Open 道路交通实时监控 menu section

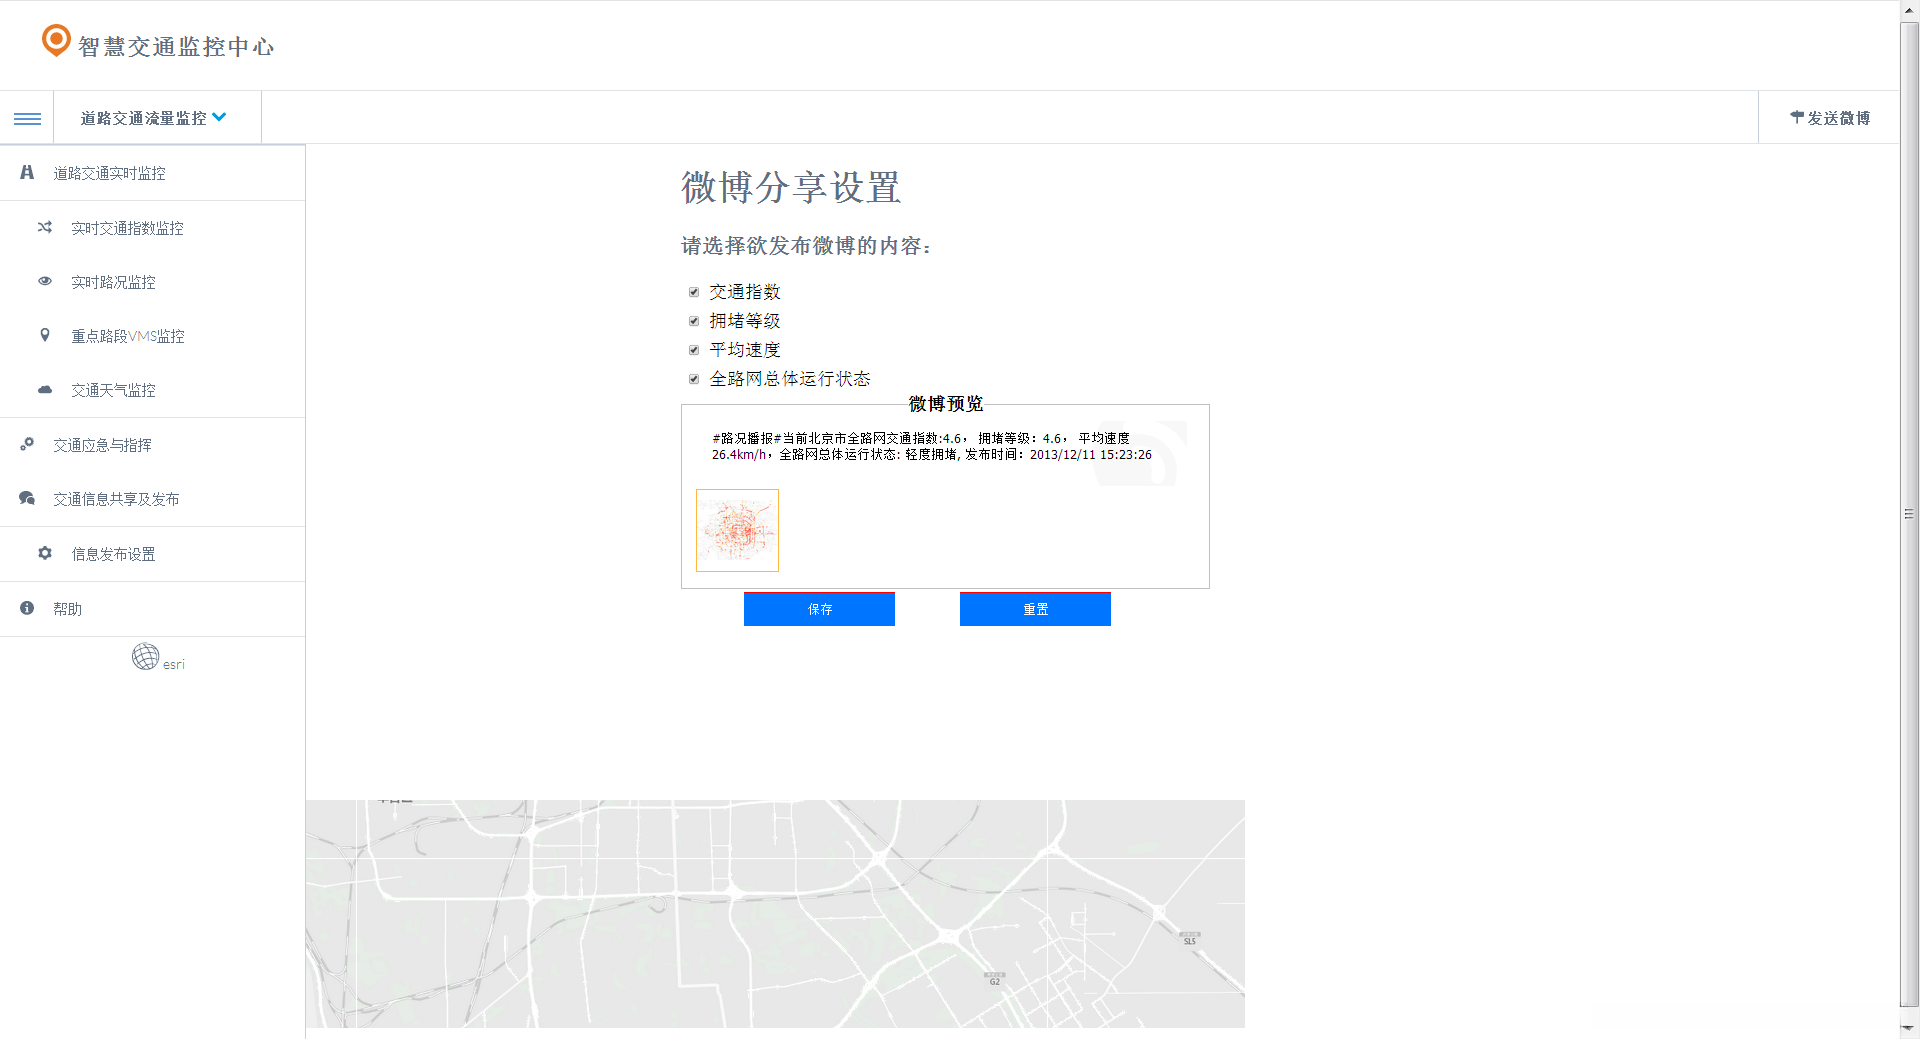152,173
